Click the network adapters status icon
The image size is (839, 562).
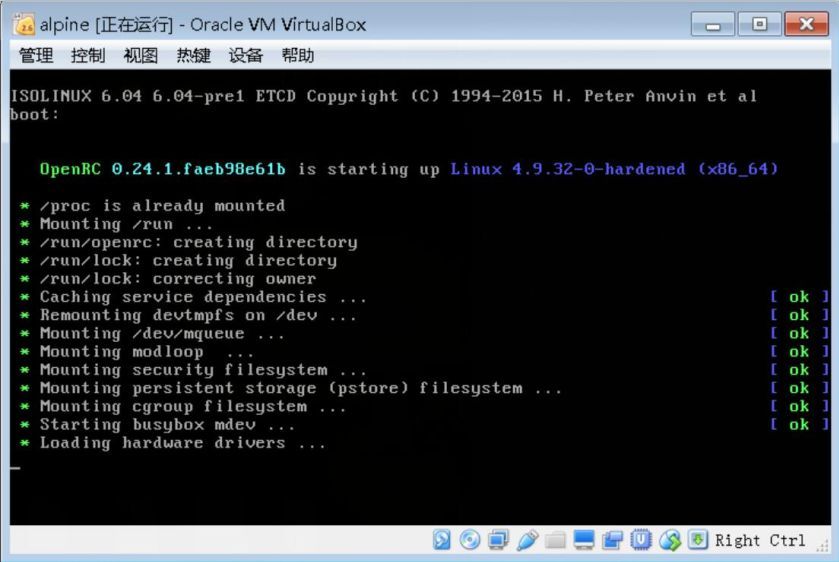pos(499,540)
